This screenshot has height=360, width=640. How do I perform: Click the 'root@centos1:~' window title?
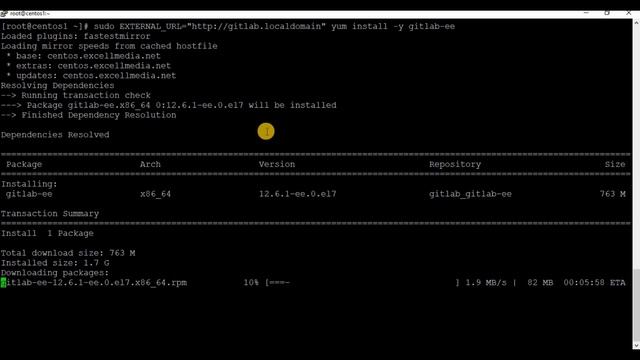click(x=30, y=13)
